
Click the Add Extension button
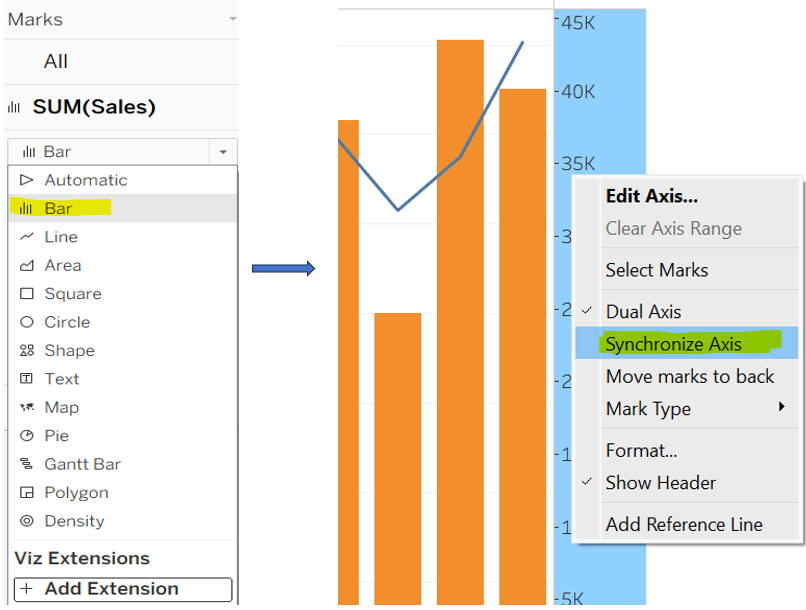122,589
